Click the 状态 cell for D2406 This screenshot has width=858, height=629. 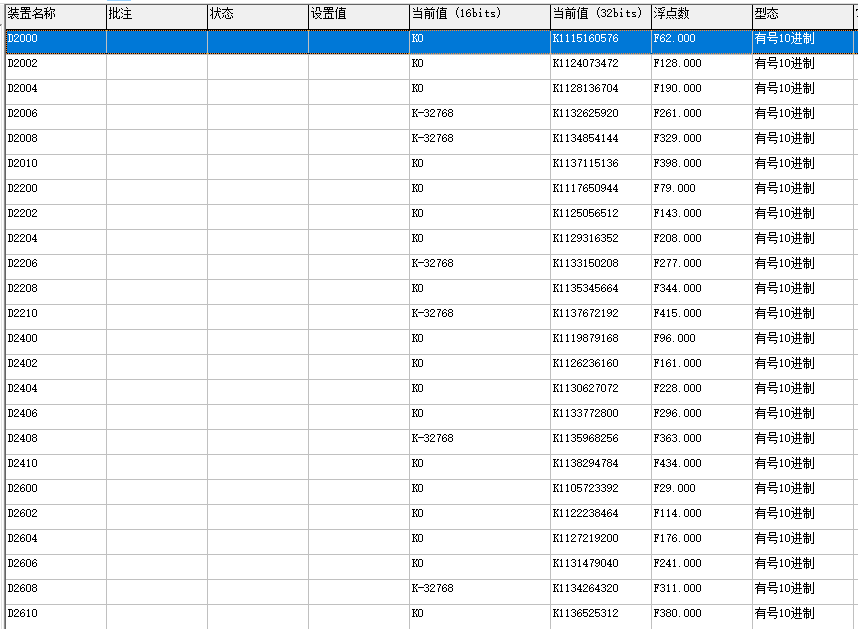tap(257, 414)
